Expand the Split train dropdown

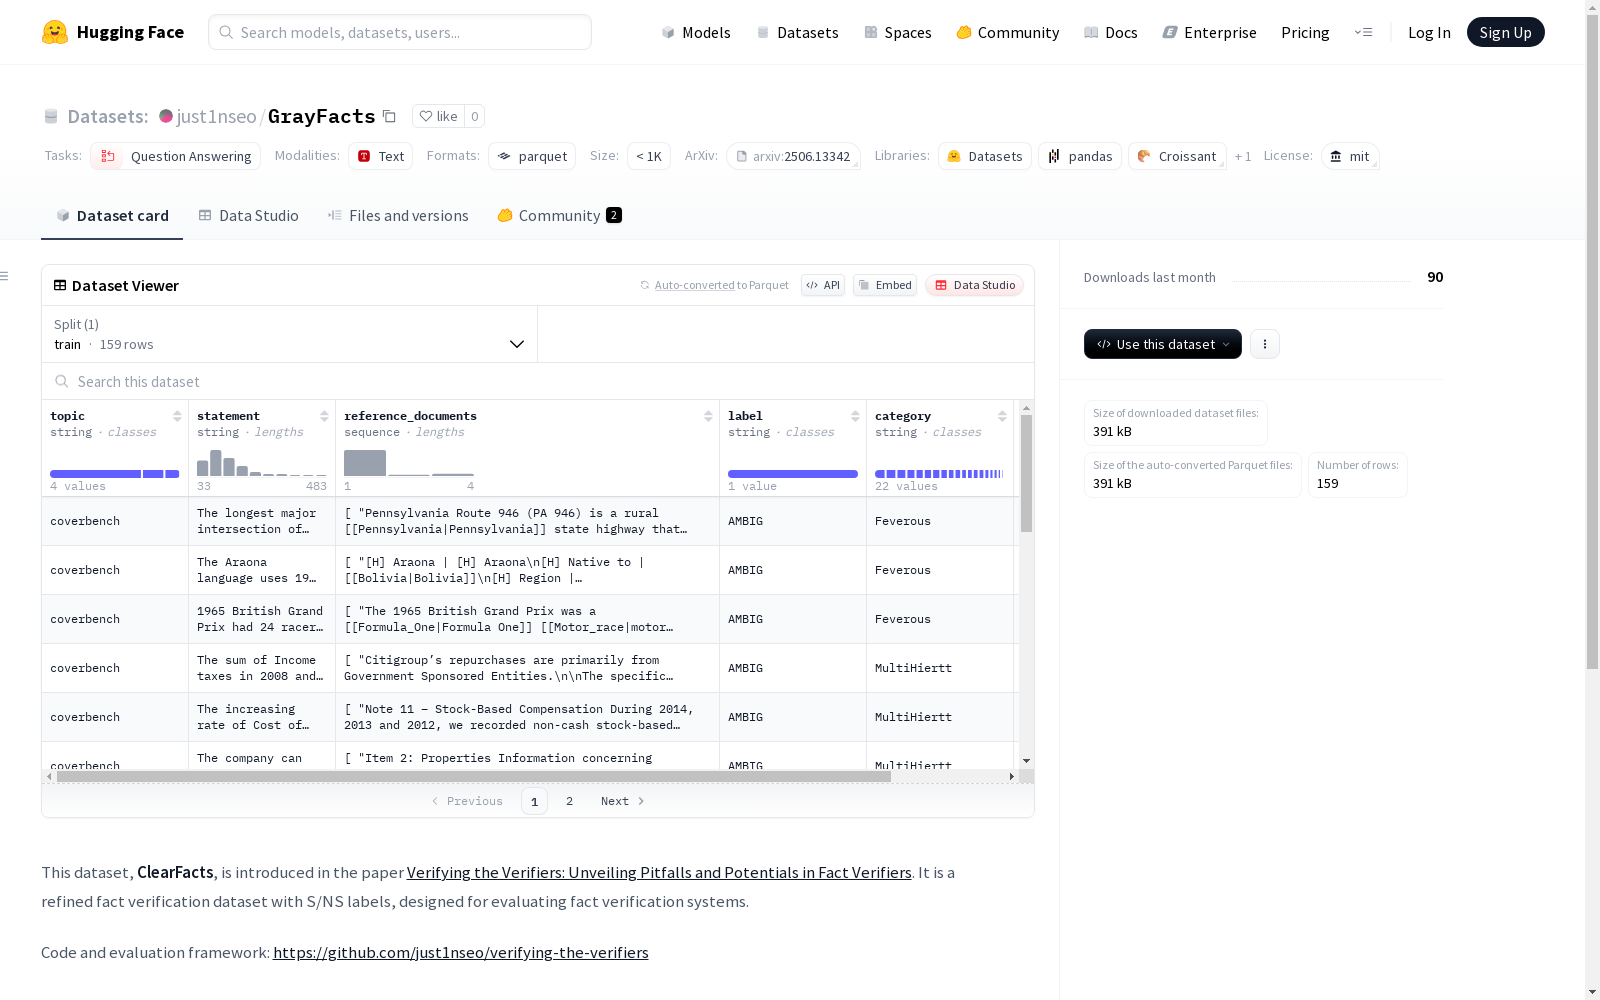tap(289, 334)
